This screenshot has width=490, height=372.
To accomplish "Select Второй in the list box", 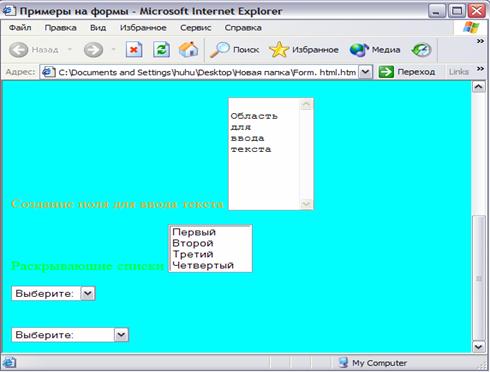I will pos(210,243).
